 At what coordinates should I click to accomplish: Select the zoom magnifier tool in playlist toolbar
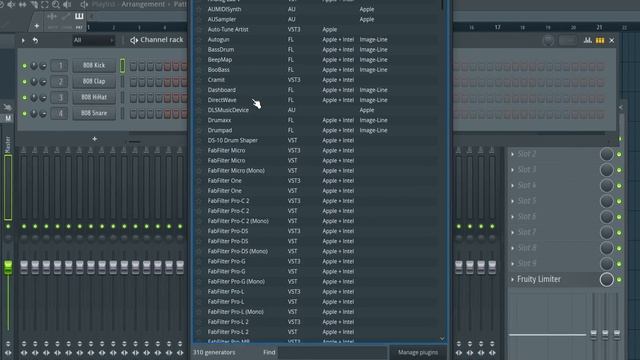[56, 5]
